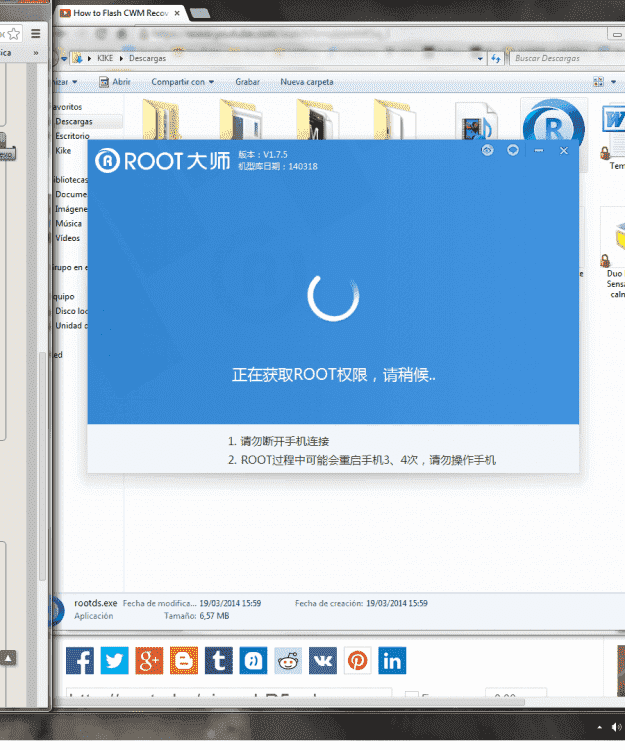Share via the Pinterest icon

click(357, 661)
